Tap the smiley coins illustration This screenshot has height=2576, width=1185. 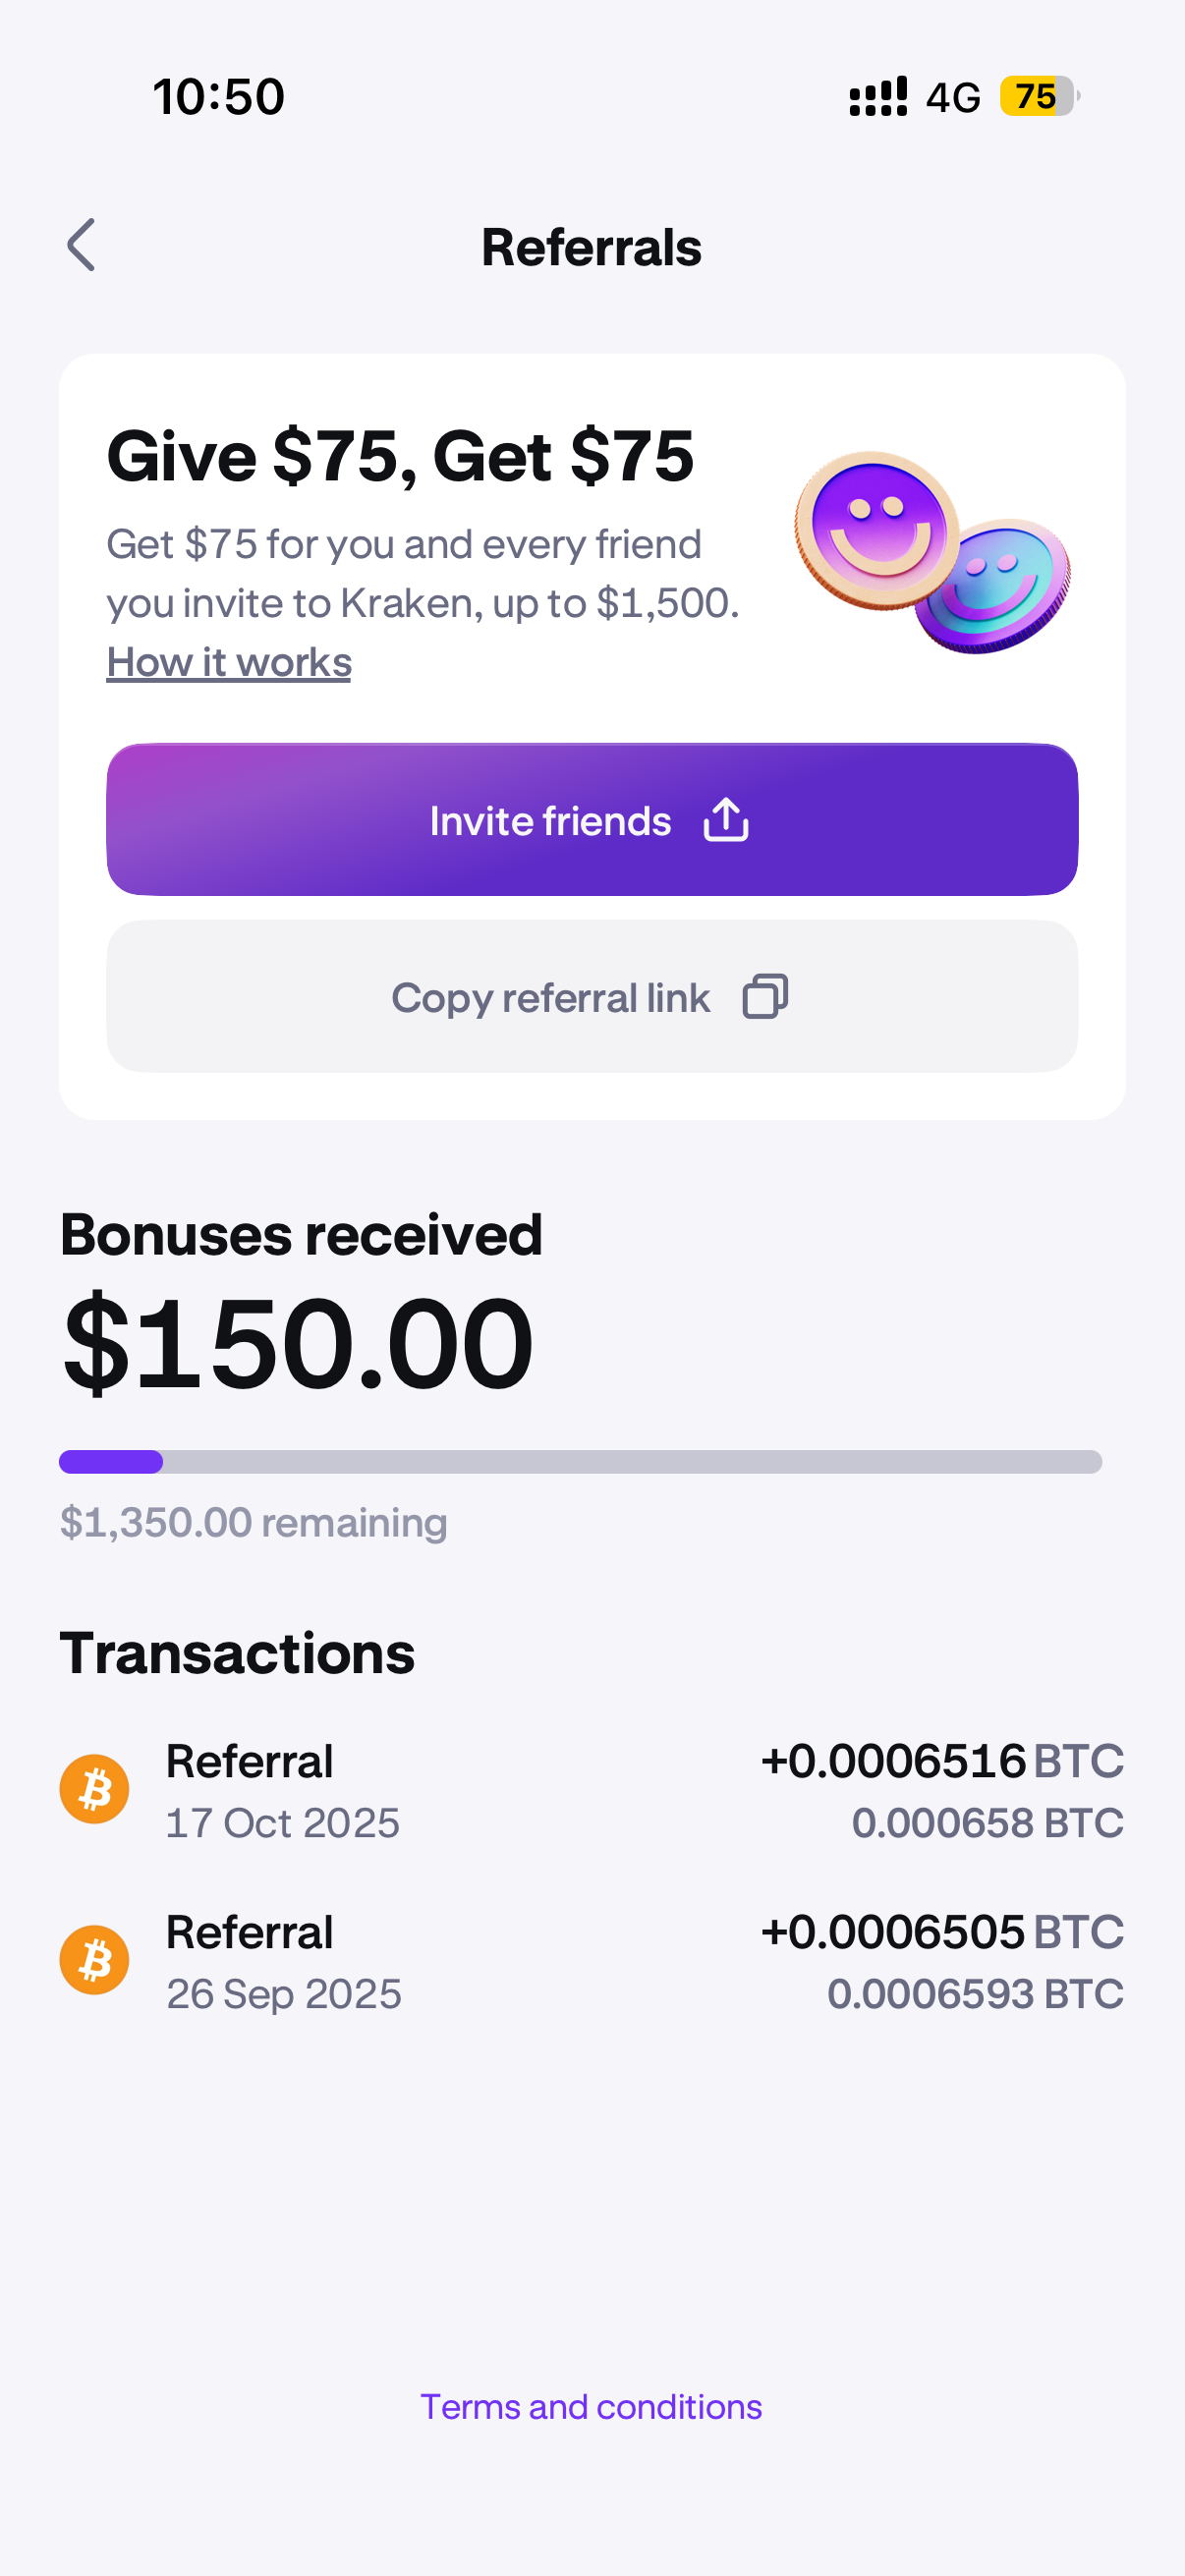[x=931, y=553]
